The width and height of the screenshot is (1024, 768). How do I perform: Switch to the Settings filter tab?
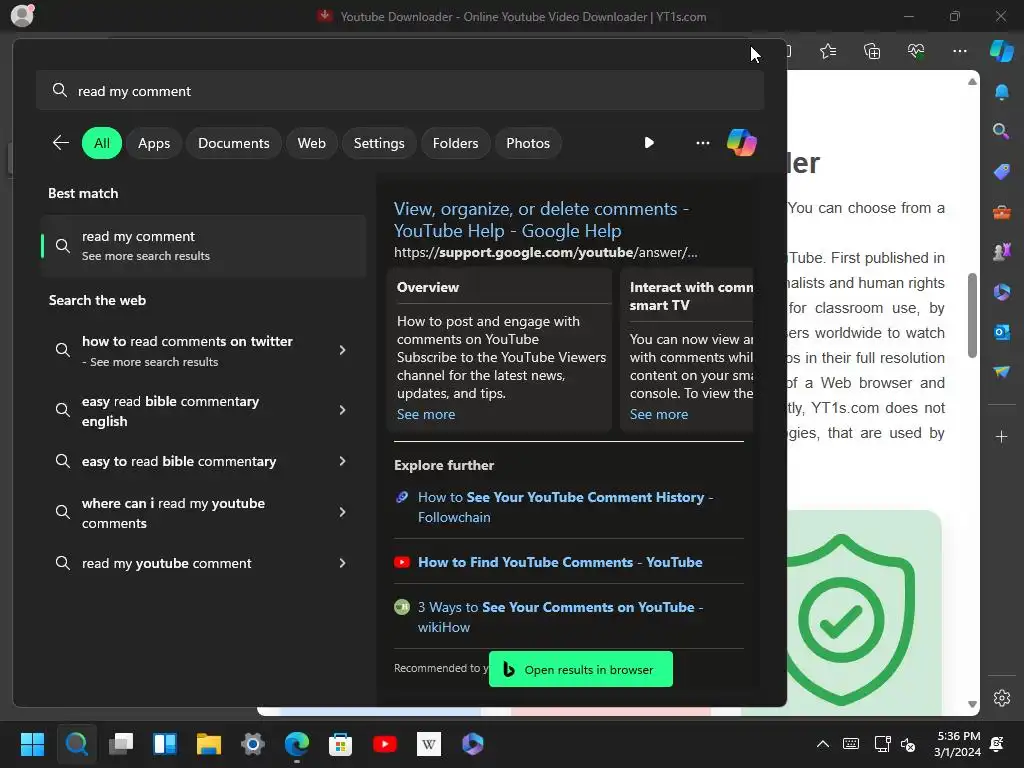379,143
